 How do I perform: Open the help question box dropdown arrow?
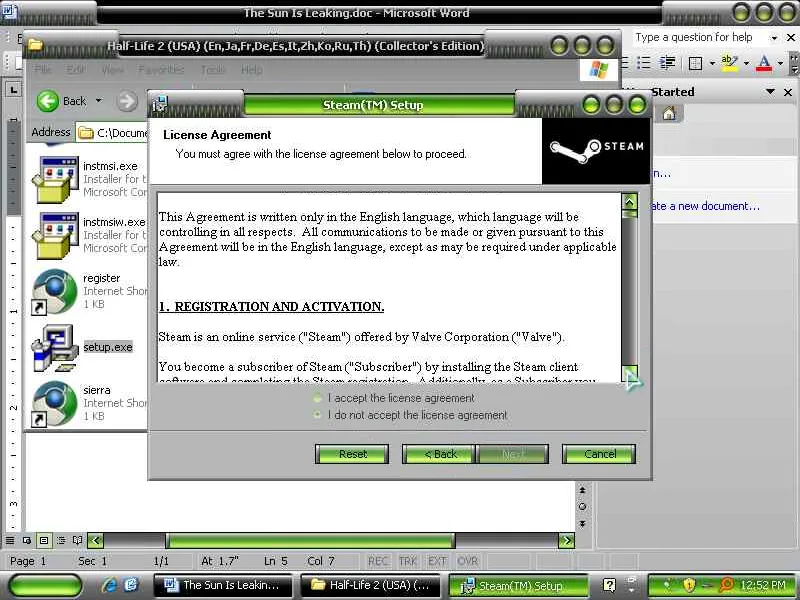pos(774,38)
